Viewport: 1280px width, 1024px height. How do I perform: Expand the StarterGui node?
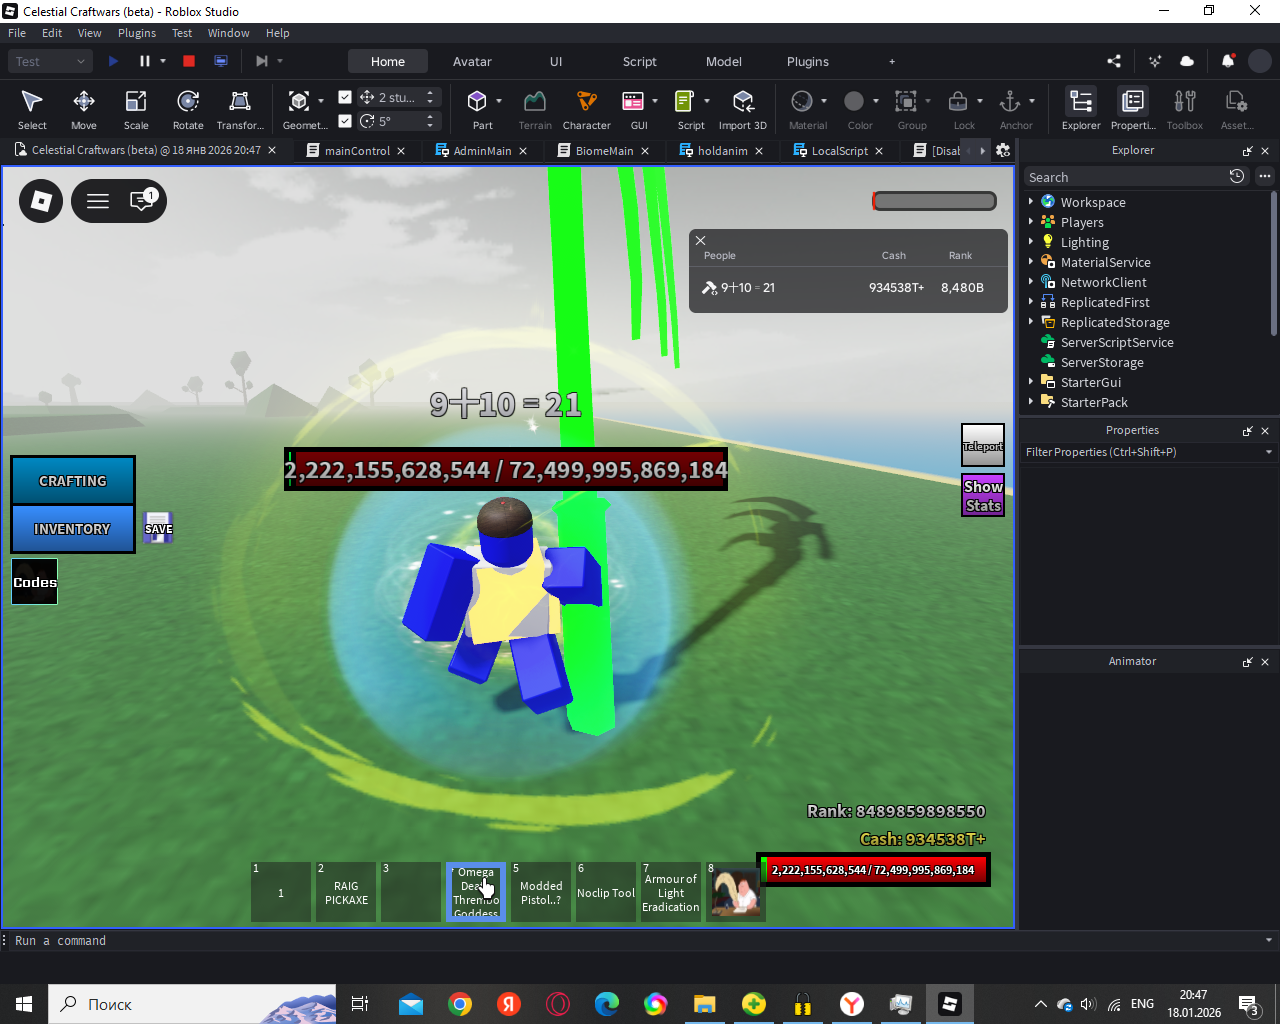1031,381
